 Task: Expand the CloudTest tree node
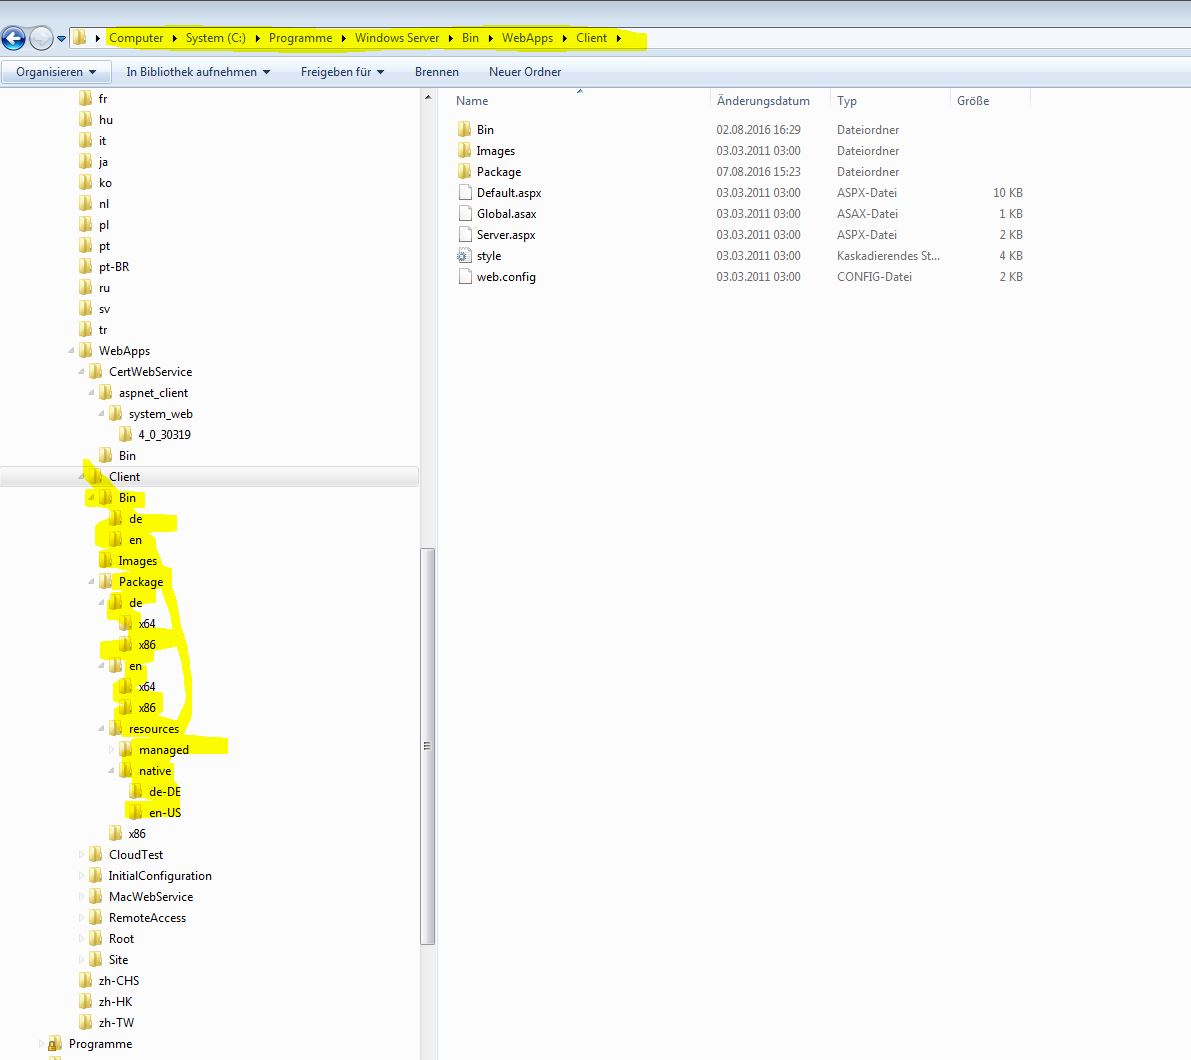point(82,855)
